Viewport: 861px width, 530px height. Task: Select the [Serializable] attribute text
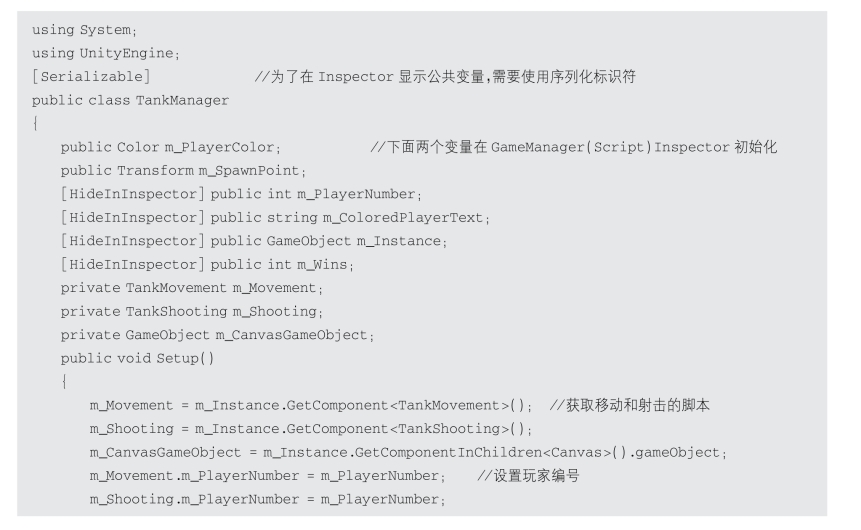click(x=91, y=76)
